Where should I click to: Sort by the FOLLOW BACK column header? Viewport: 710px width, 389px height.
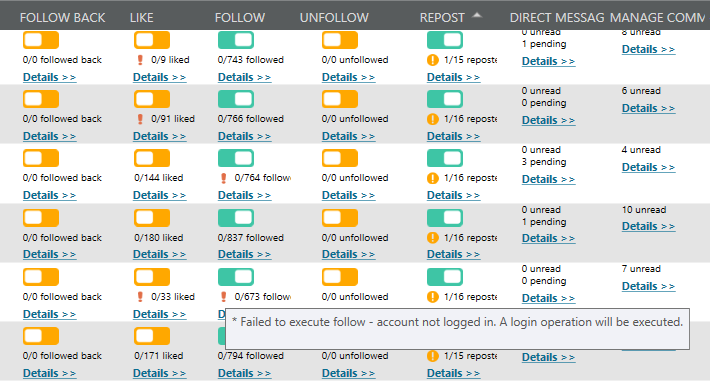[62, 18]
